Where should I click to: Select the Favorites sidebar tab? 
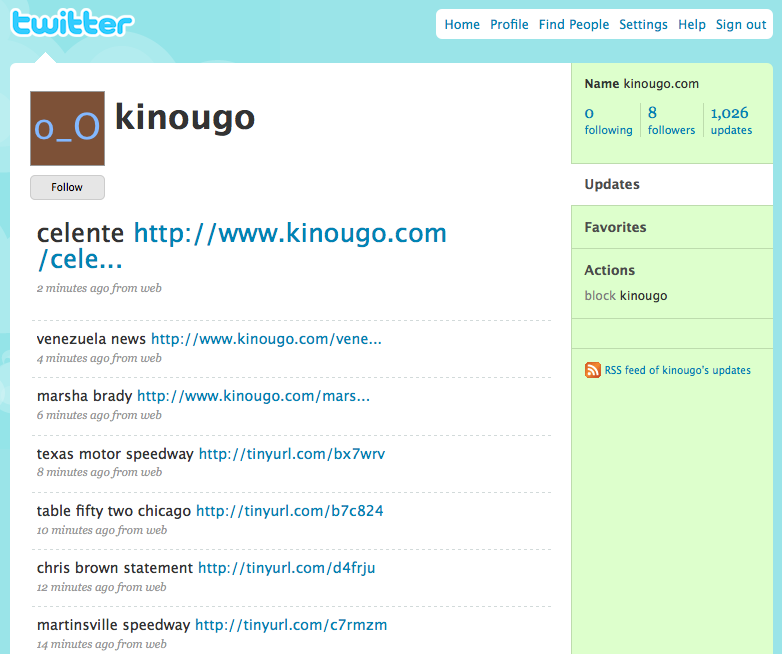pos(672,227)
